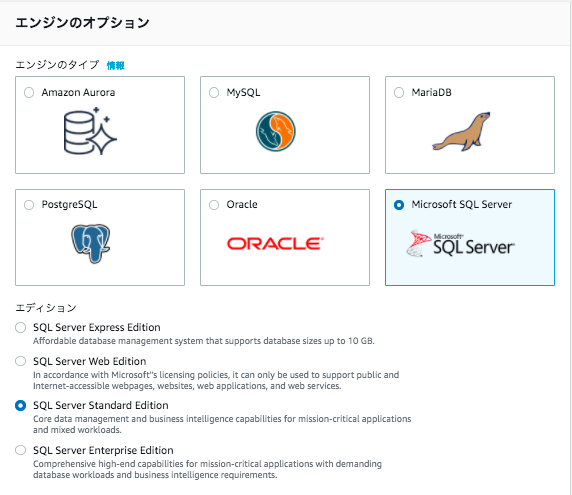Choose SQL Server Enterprise Edition radio button
Image resolution: width=572 pixels, height=495 pixels.
coord(20,450)
